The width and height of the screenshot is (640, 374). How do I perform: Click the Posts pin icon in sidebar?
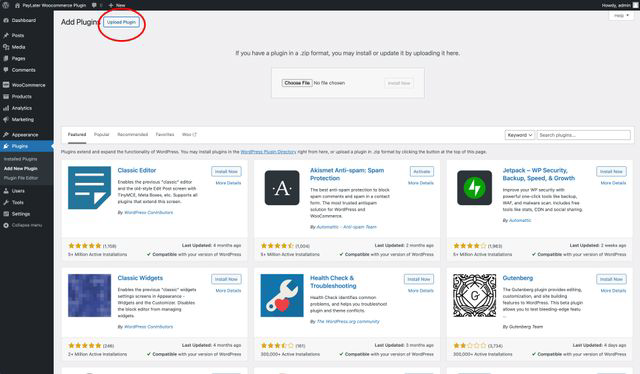(6, 36)
